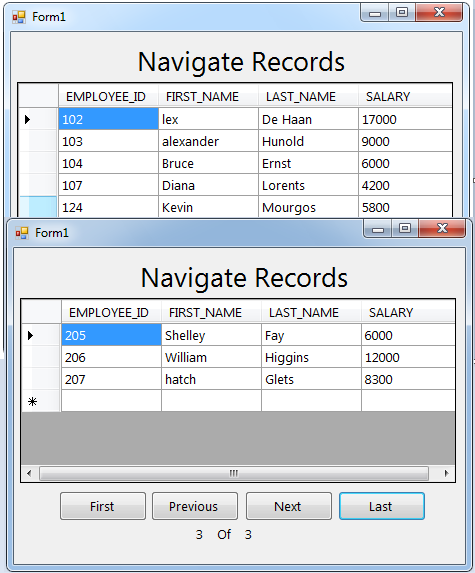Click the scroll left arrow of grid
The width and height of the screenshot is (475, 573).
point(29,473)
